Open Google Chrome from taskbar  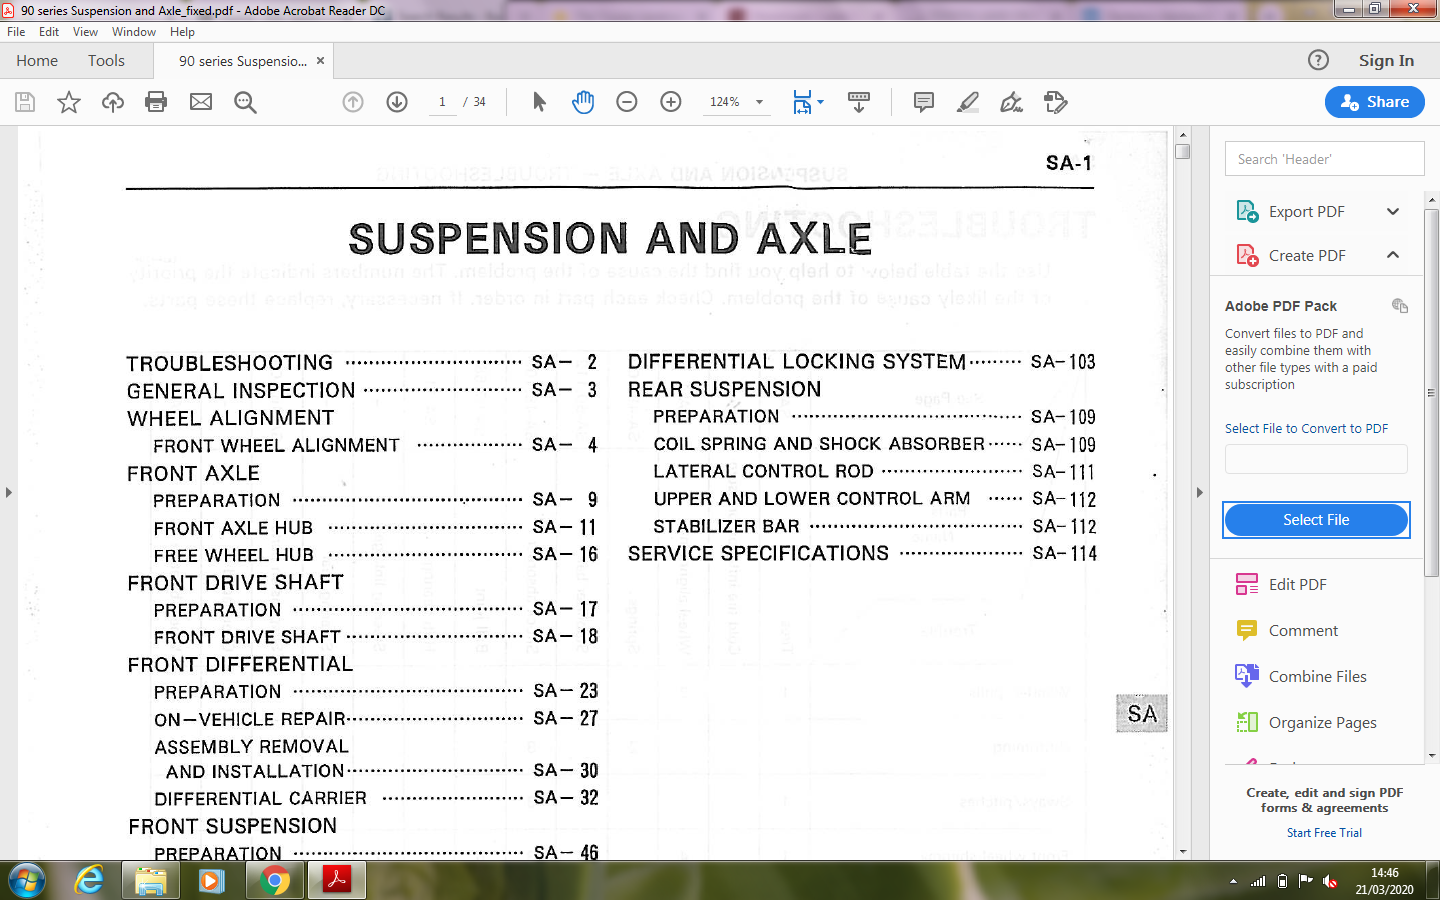click(274, 881)
